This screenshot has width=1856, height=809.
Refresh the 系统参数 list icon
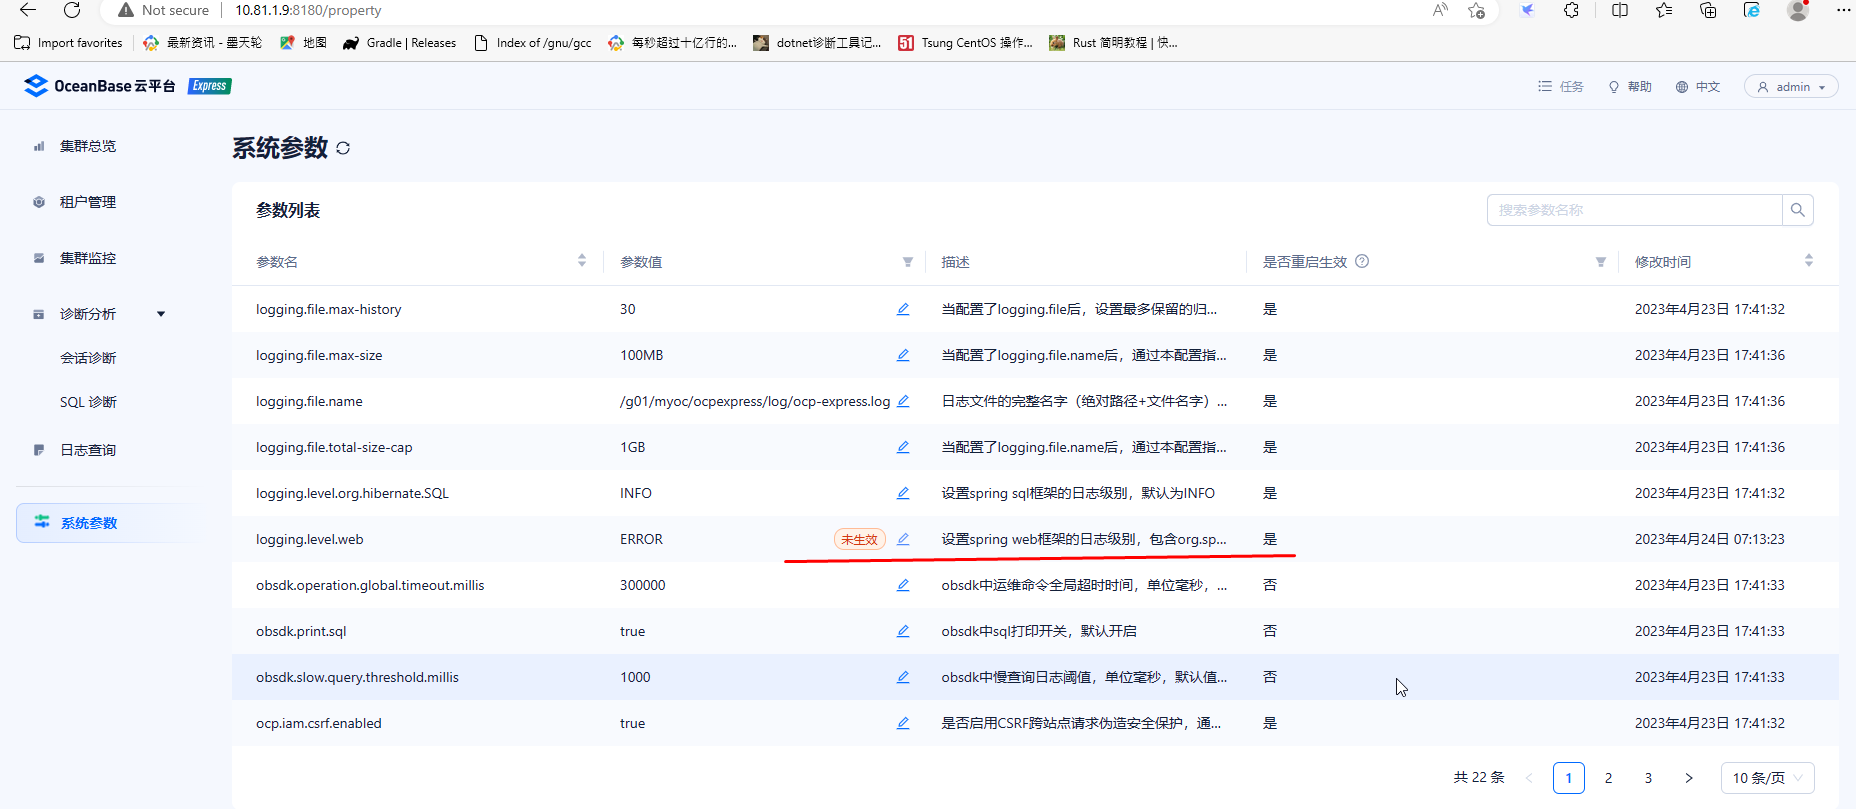[x=343, y=148]
